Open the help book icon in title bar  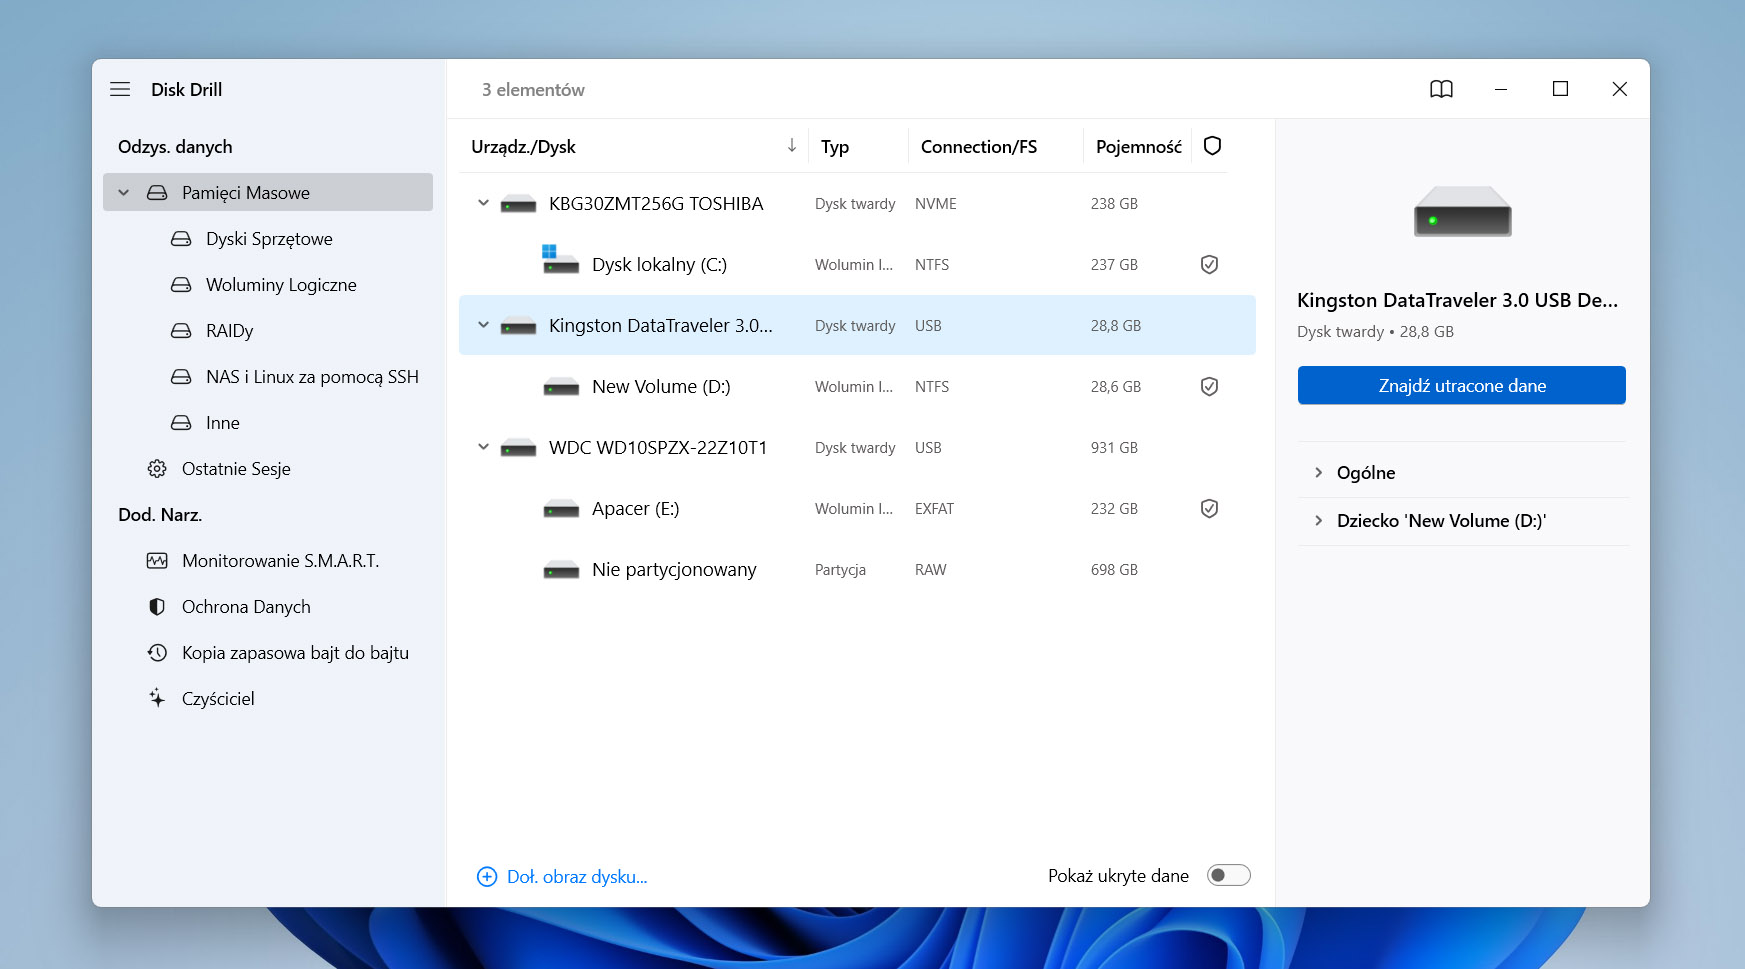(x=1441, y=89)
